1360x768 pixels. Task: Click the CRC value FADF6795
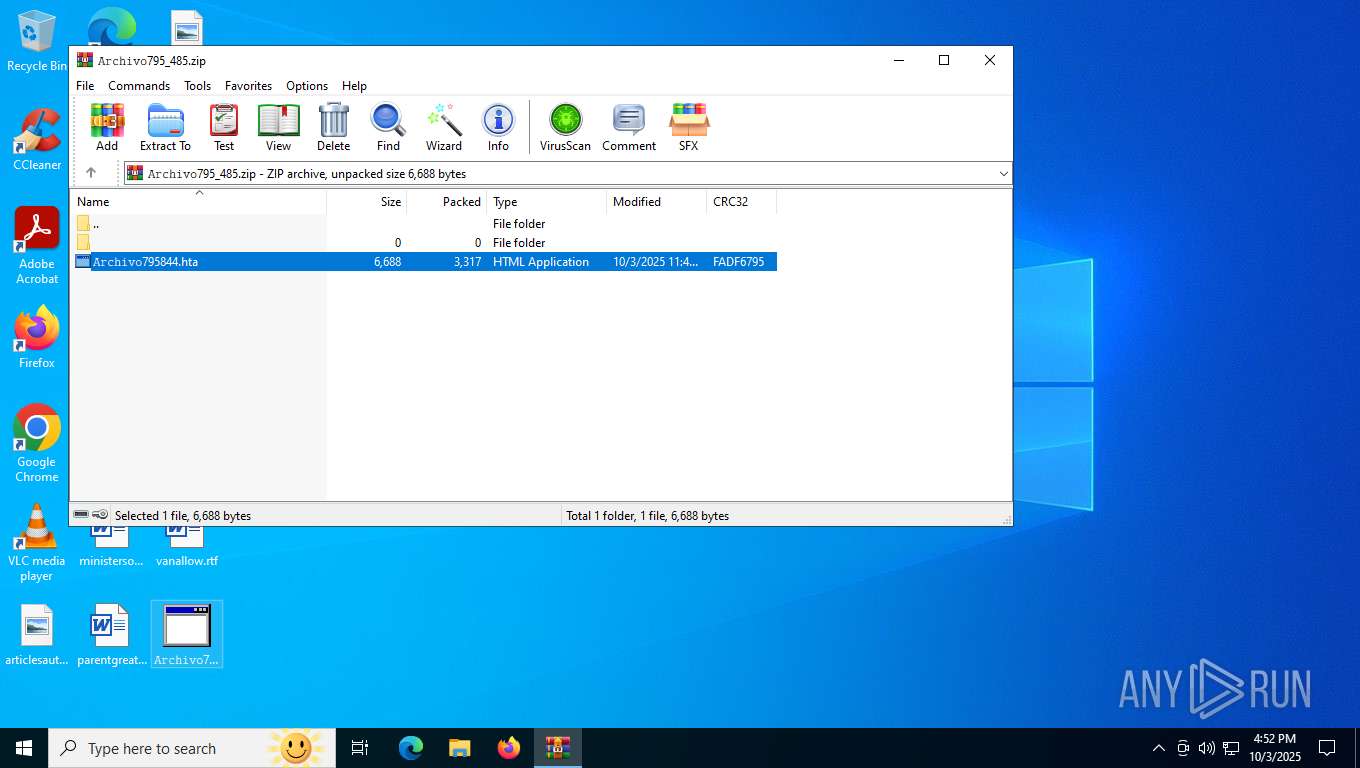(x=738, y=262)
